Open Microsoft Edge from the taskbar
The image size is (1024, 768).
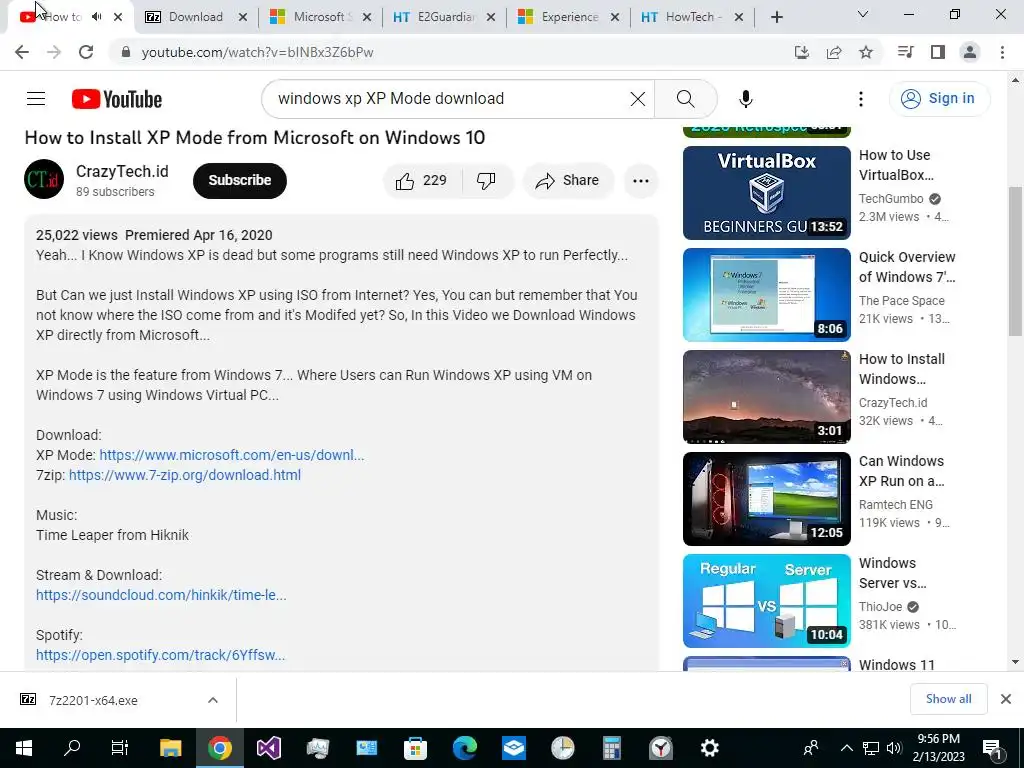coord(465,748)
